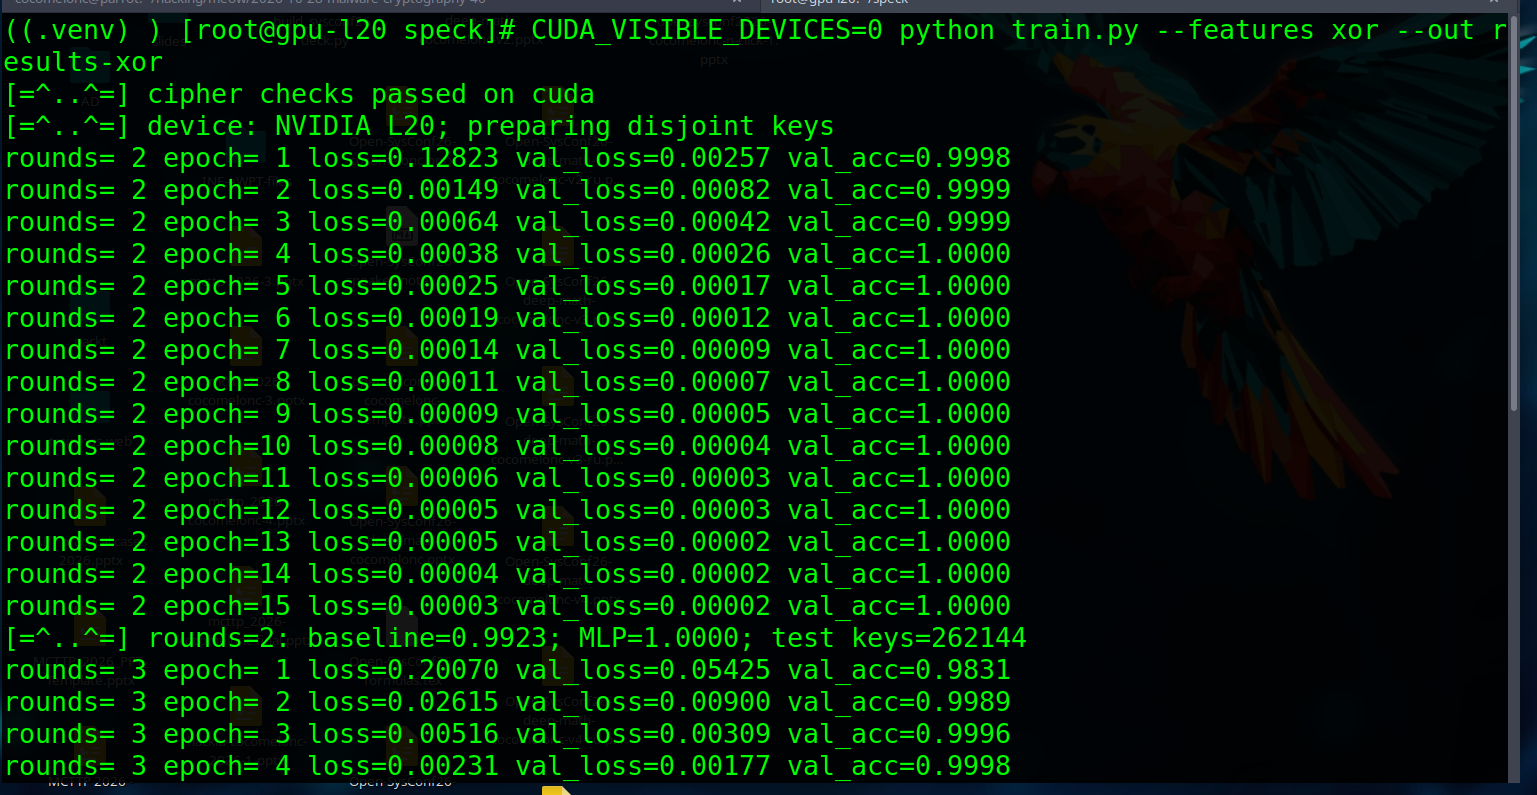Click 'loss=0.00231' on the rounds 3 epoch 4 line

403,767
